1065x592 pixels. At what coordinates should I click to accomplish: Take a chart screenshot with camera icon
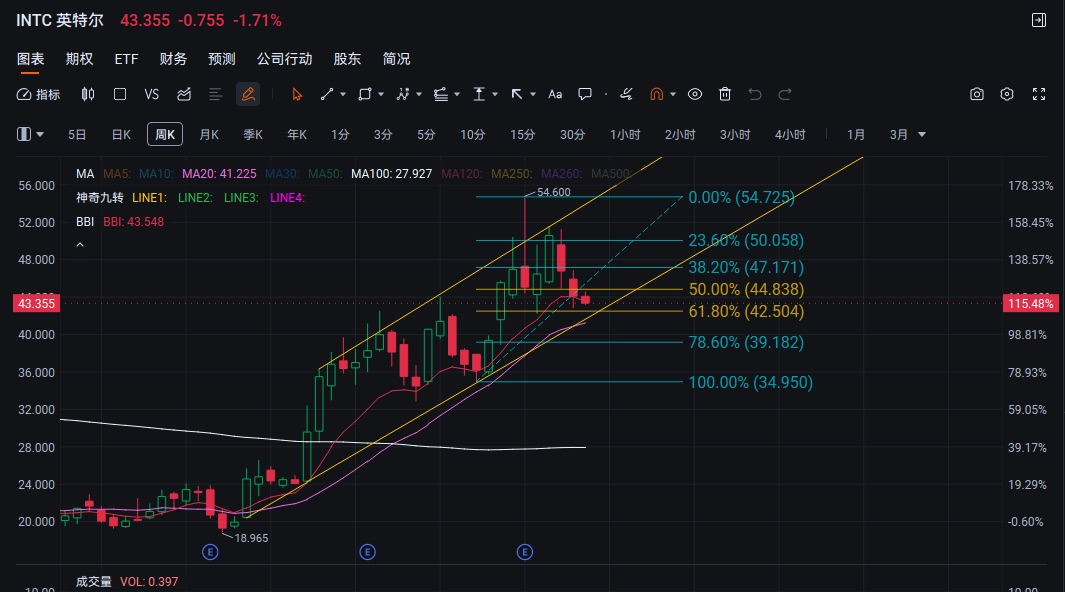pyautogui.click(x=977, y=94)
